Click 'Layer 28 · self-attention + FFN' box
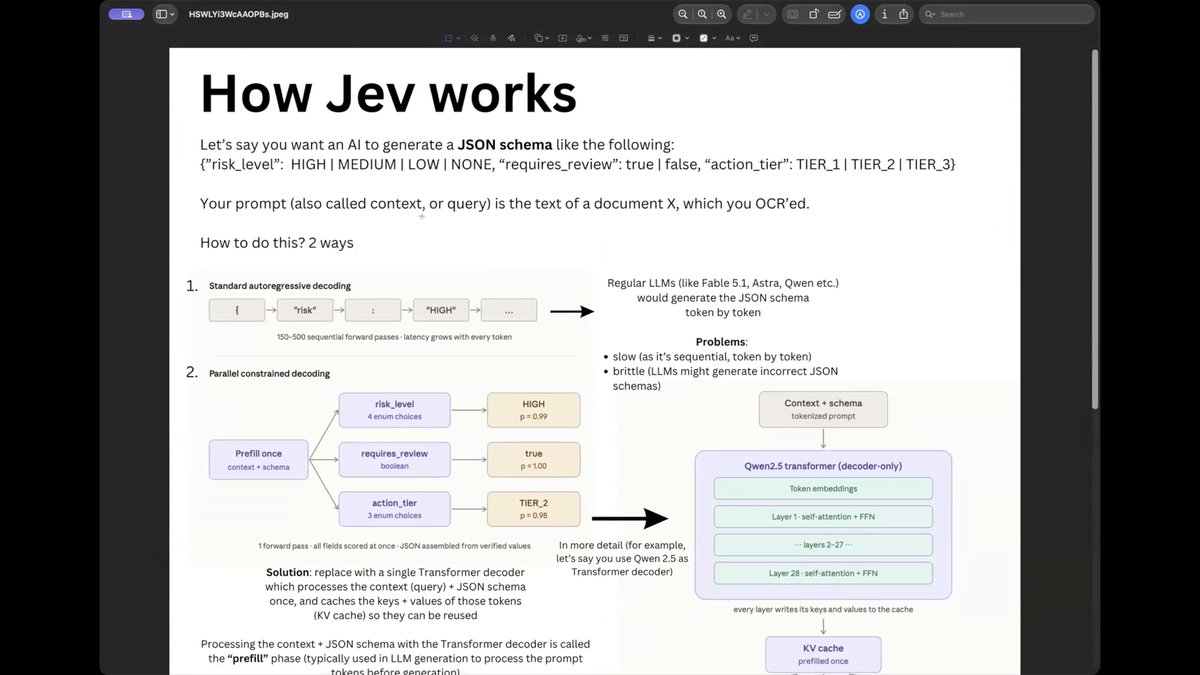The height and width of the screenshot is (675, 1200). click(x=823, y=573)
